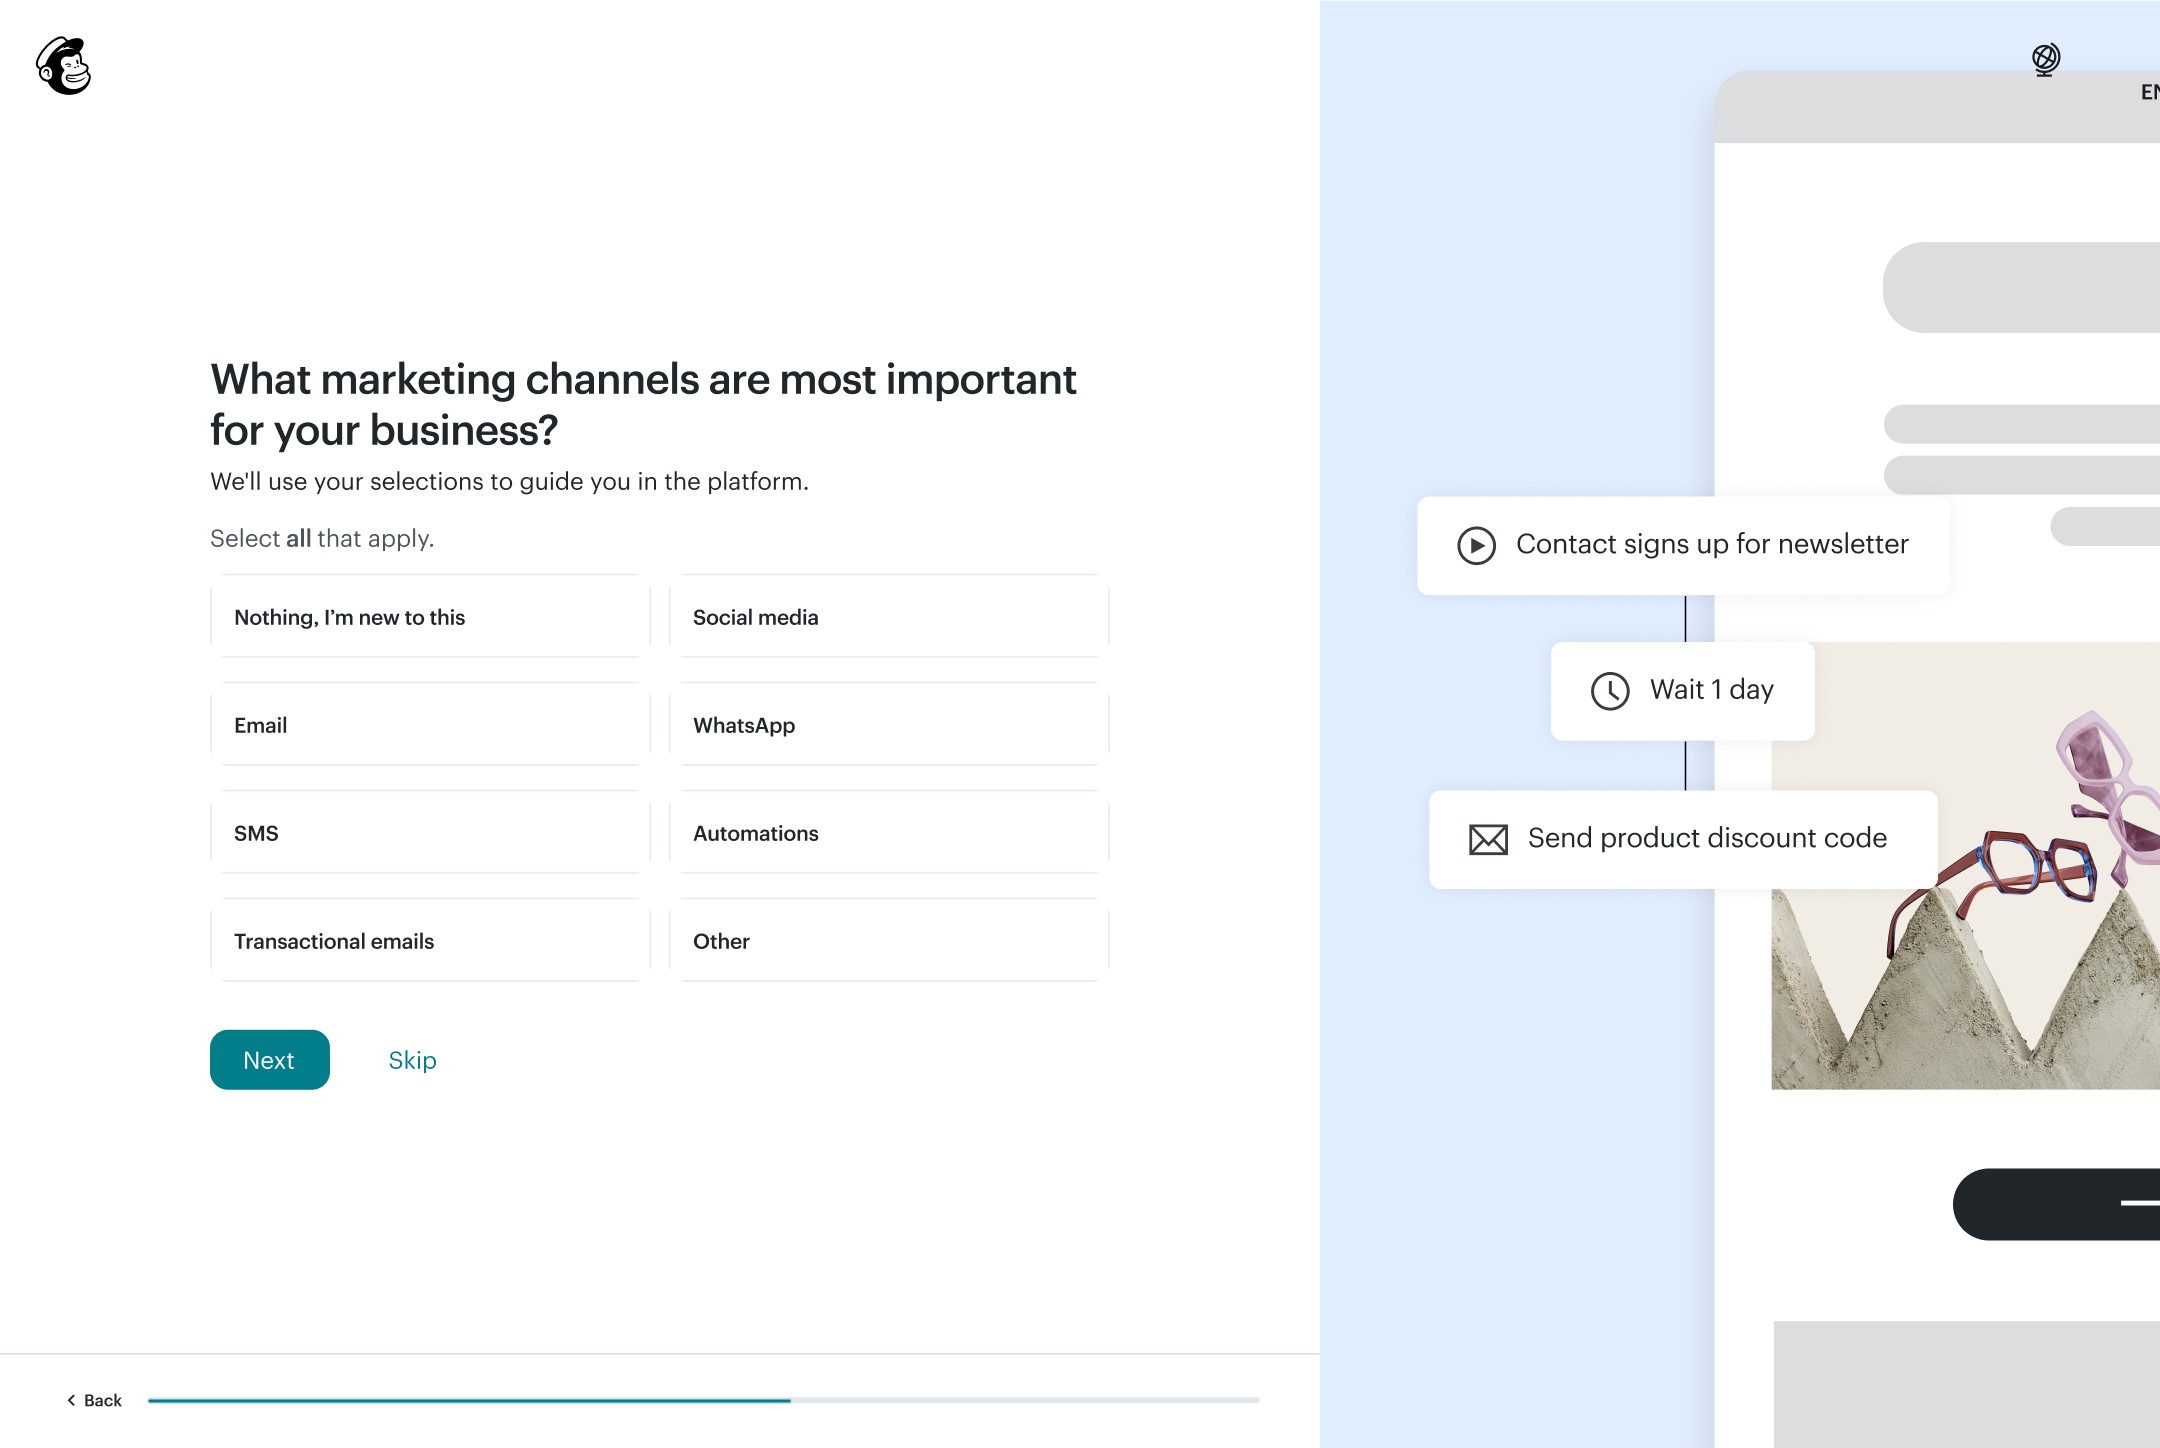Toggle the WhatsApp channel option
The image size is (2160, 1448).
pyautogui.click(x=889, y=725)
